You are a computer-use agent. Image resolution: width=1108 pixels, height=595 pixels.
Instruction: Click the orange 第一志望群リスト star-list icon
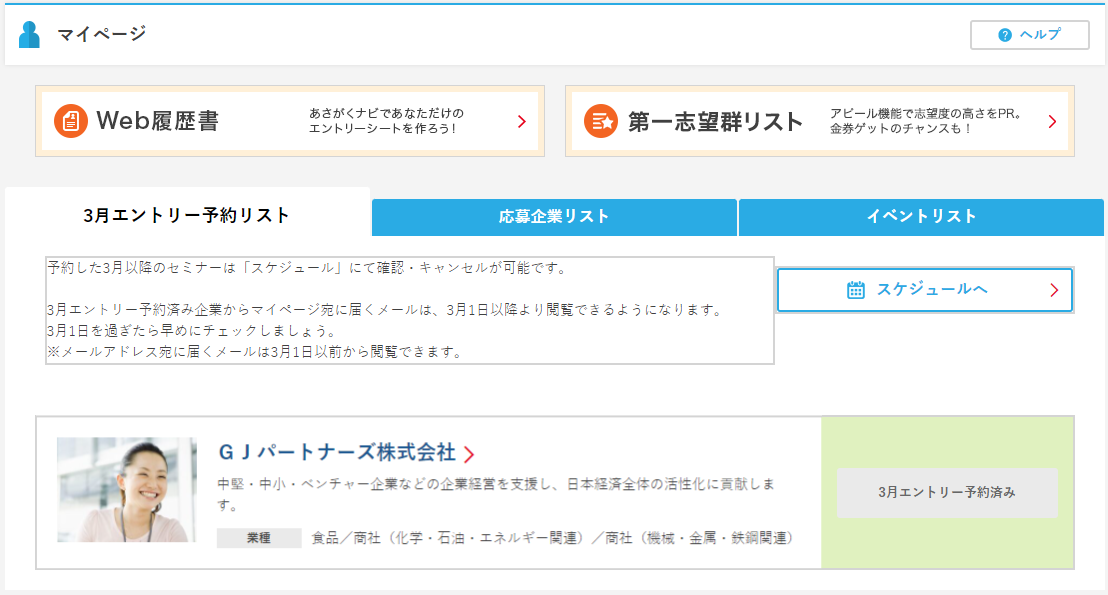pos(601,121)
